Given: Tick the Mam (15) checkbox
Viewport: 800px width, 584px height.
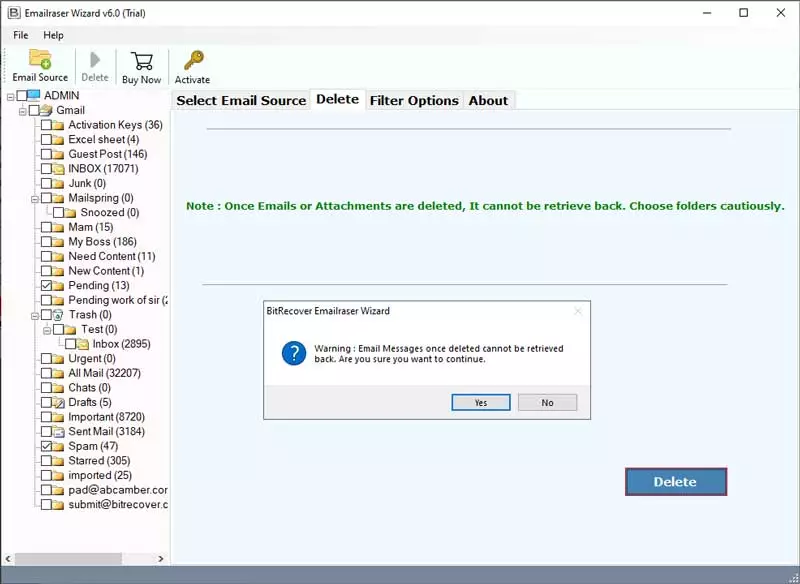Looking at the screenshot, I should (x=46, y=227).
